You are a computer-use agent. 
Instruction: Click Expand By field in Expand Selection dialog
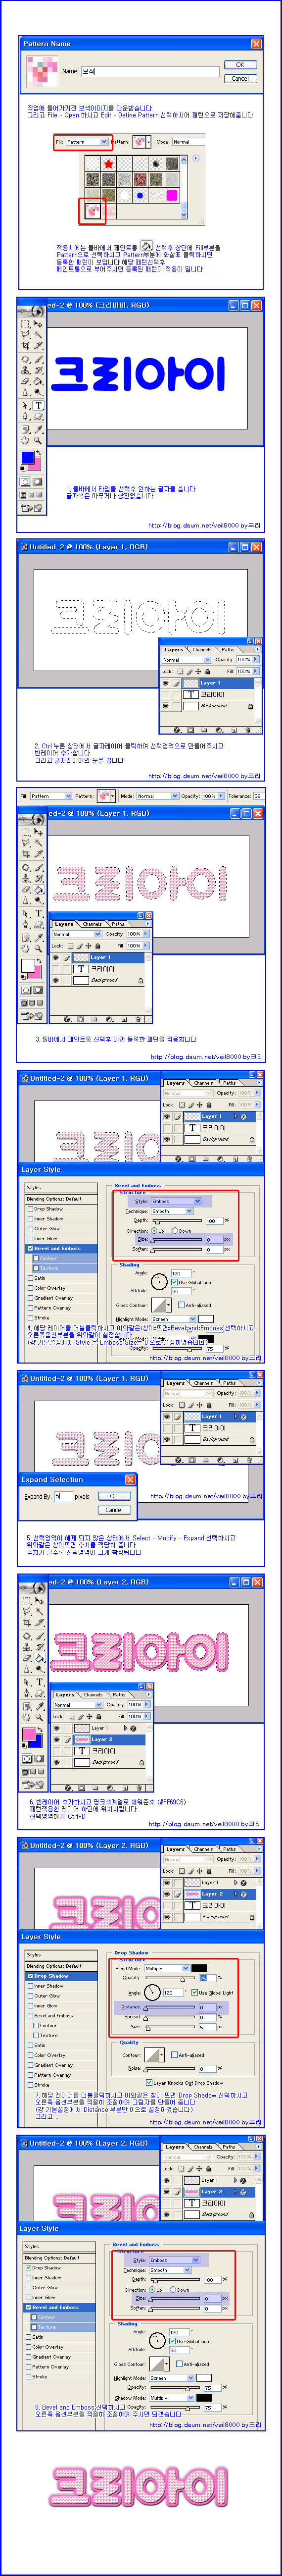pyautogui.click(x=63, y=1496)
